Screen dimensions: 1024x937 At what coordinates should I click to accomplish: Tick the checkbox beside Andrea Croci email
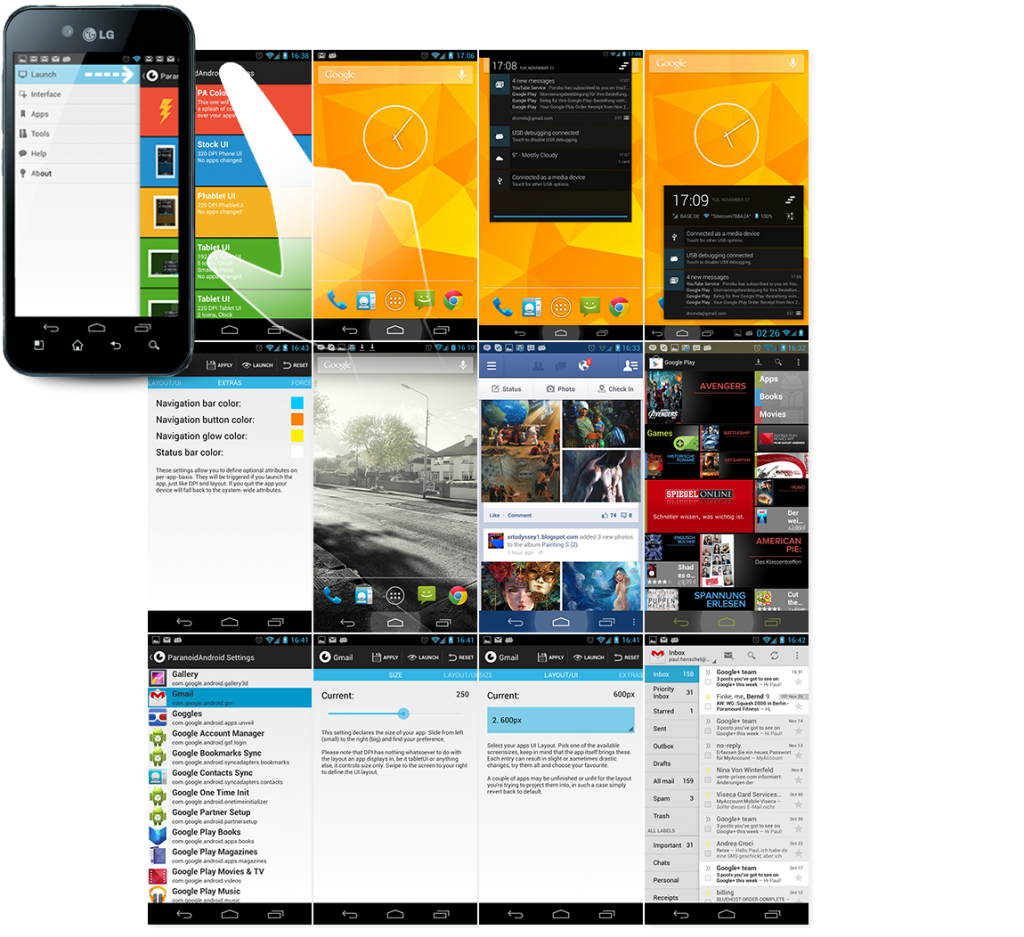pyautogui.click(x=708, y=852)
